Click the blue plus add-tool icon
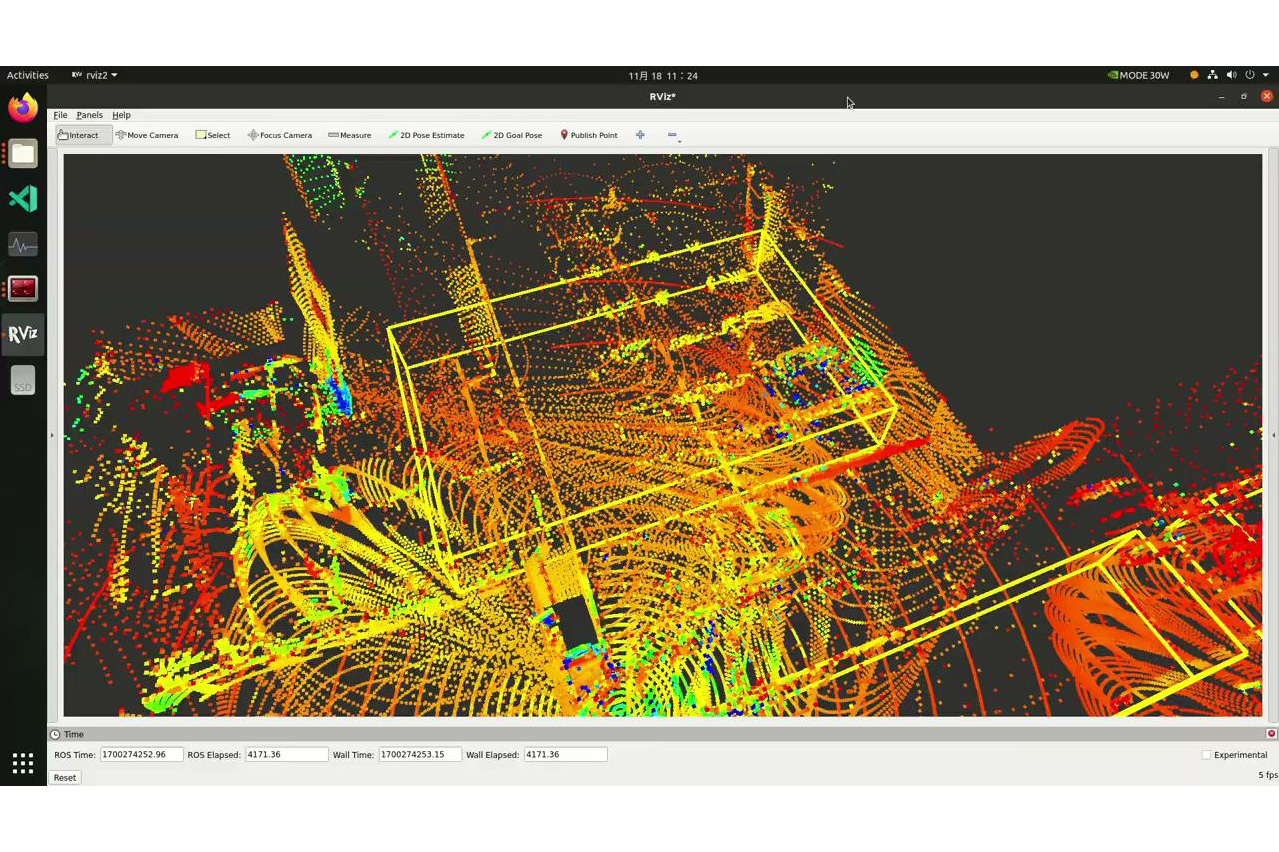The image size is (1279, 852). (x=640, y=135)
